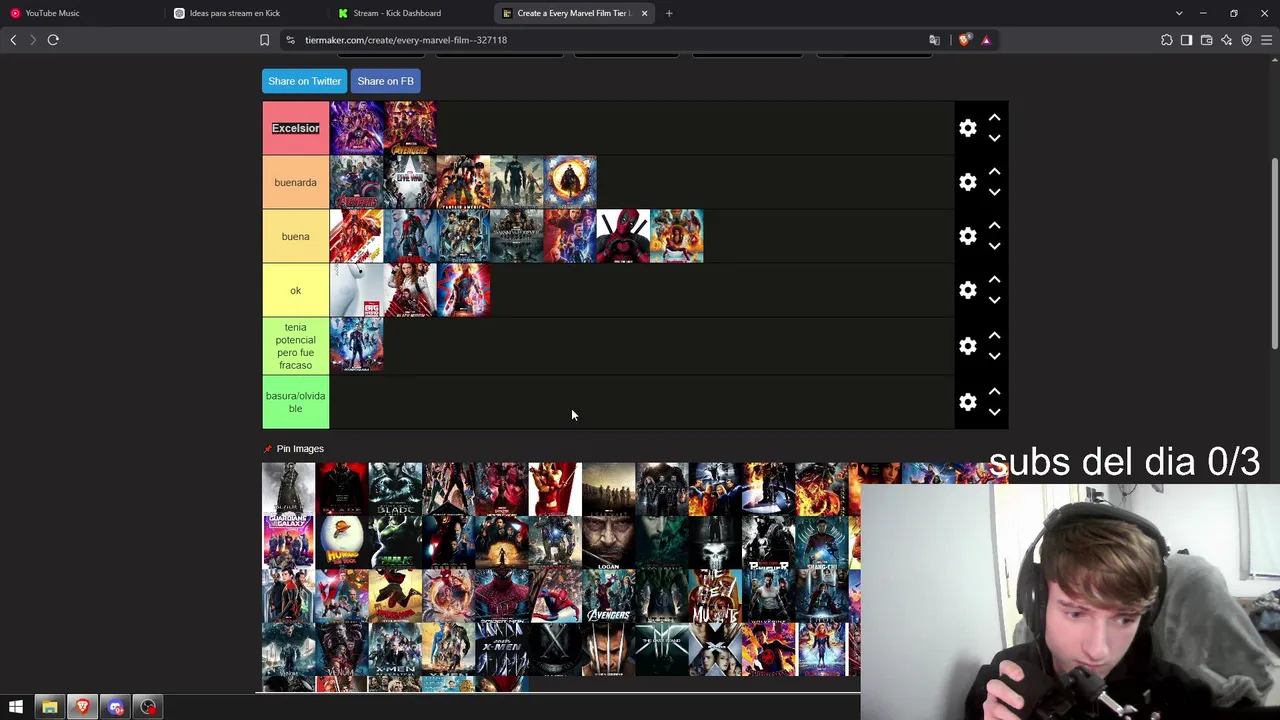Select Captain Marvel poster in ok tier
The width and height of the screenshot is (1280, 720).
coord(463,290)
